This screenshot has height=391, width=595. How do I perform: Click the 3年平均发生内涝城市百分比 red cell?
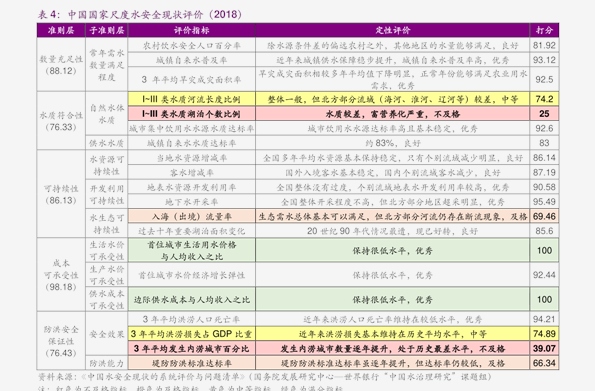point(192,348)
